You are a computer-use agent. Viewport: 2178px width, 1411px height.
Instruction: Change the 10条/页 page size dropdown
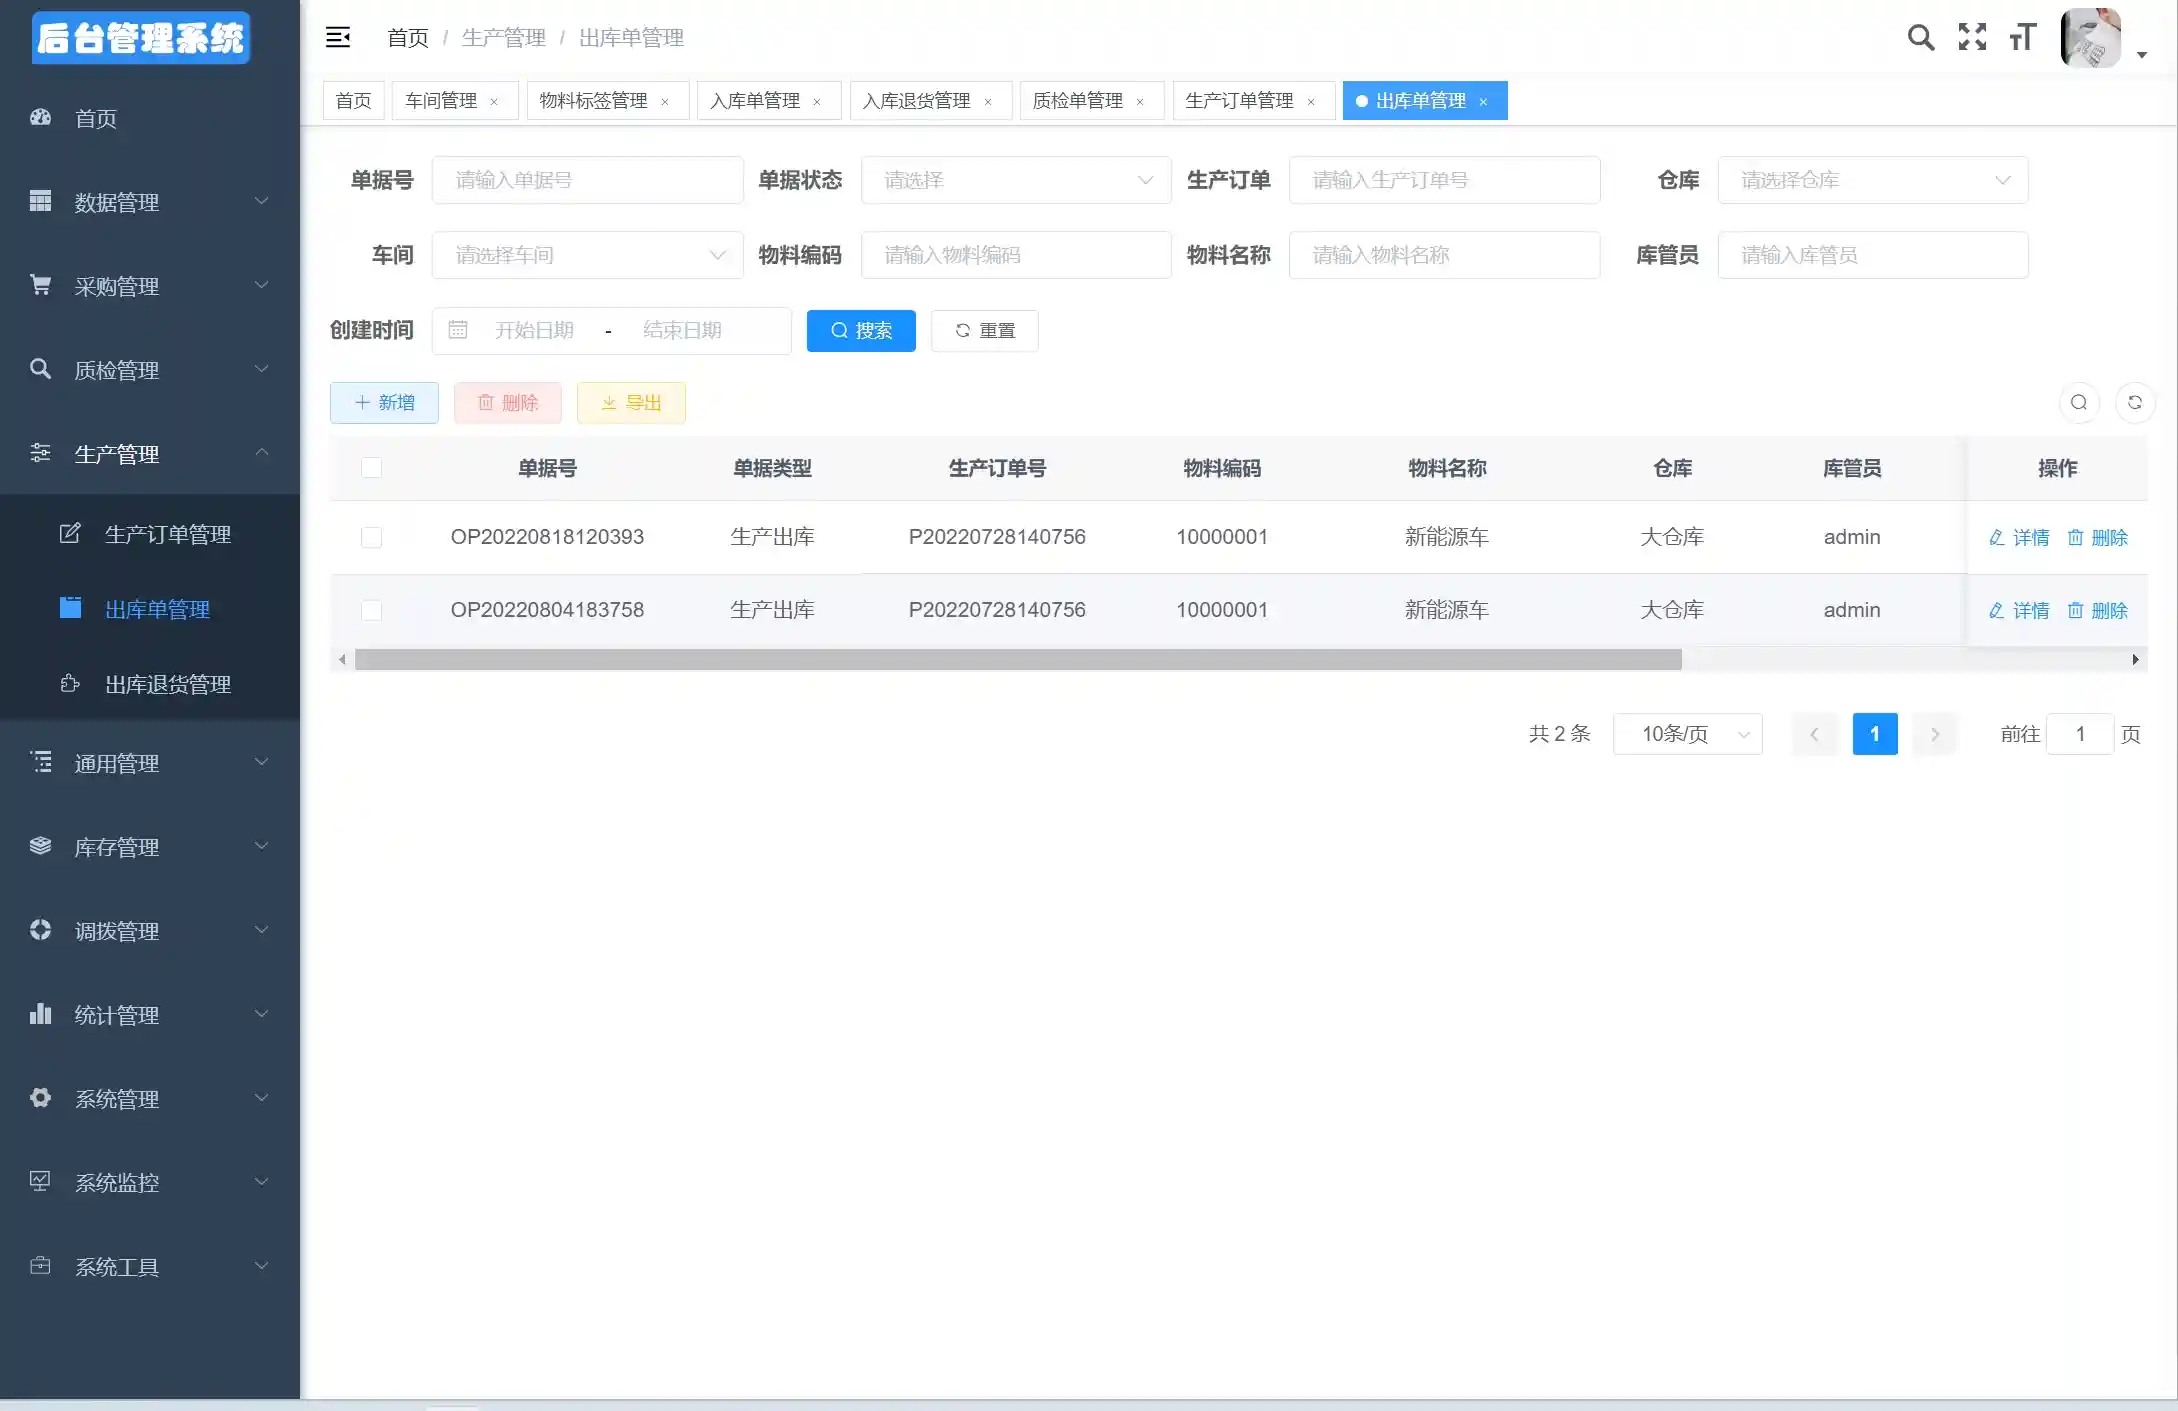pyautogui.click(x=1687, y=734)
